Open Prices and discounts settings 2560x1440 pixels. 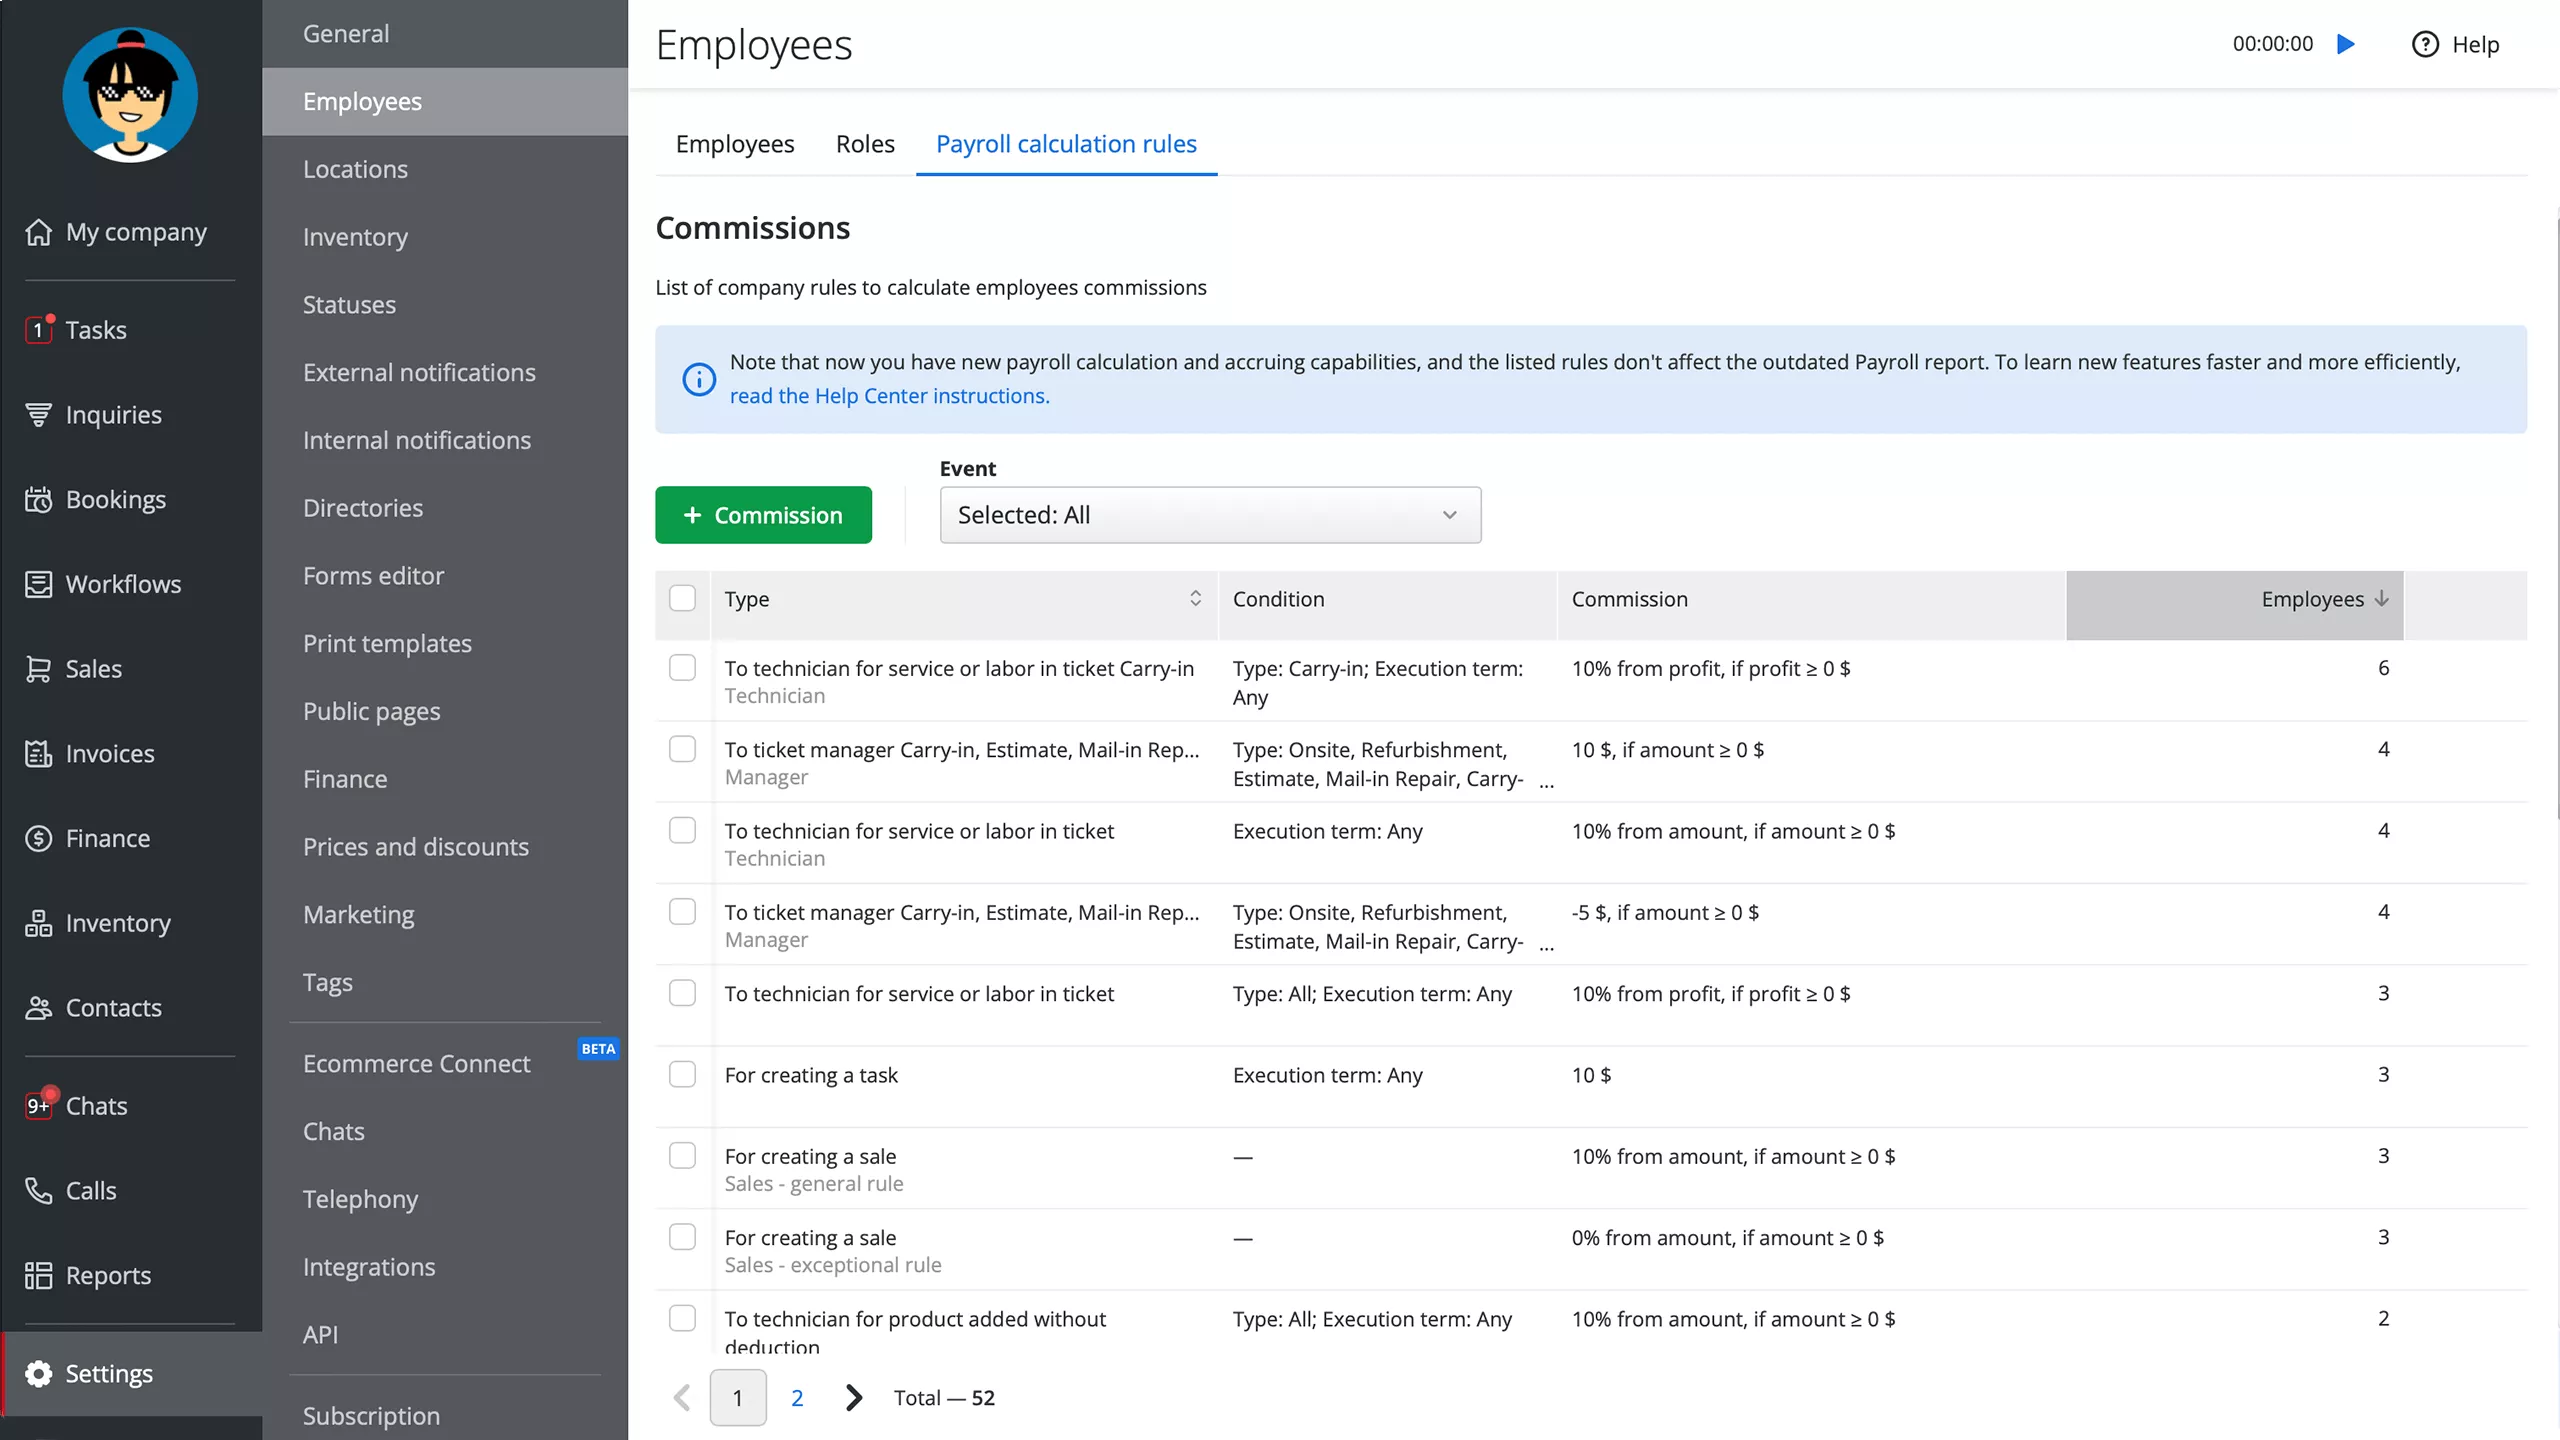(x=416, y=846)
